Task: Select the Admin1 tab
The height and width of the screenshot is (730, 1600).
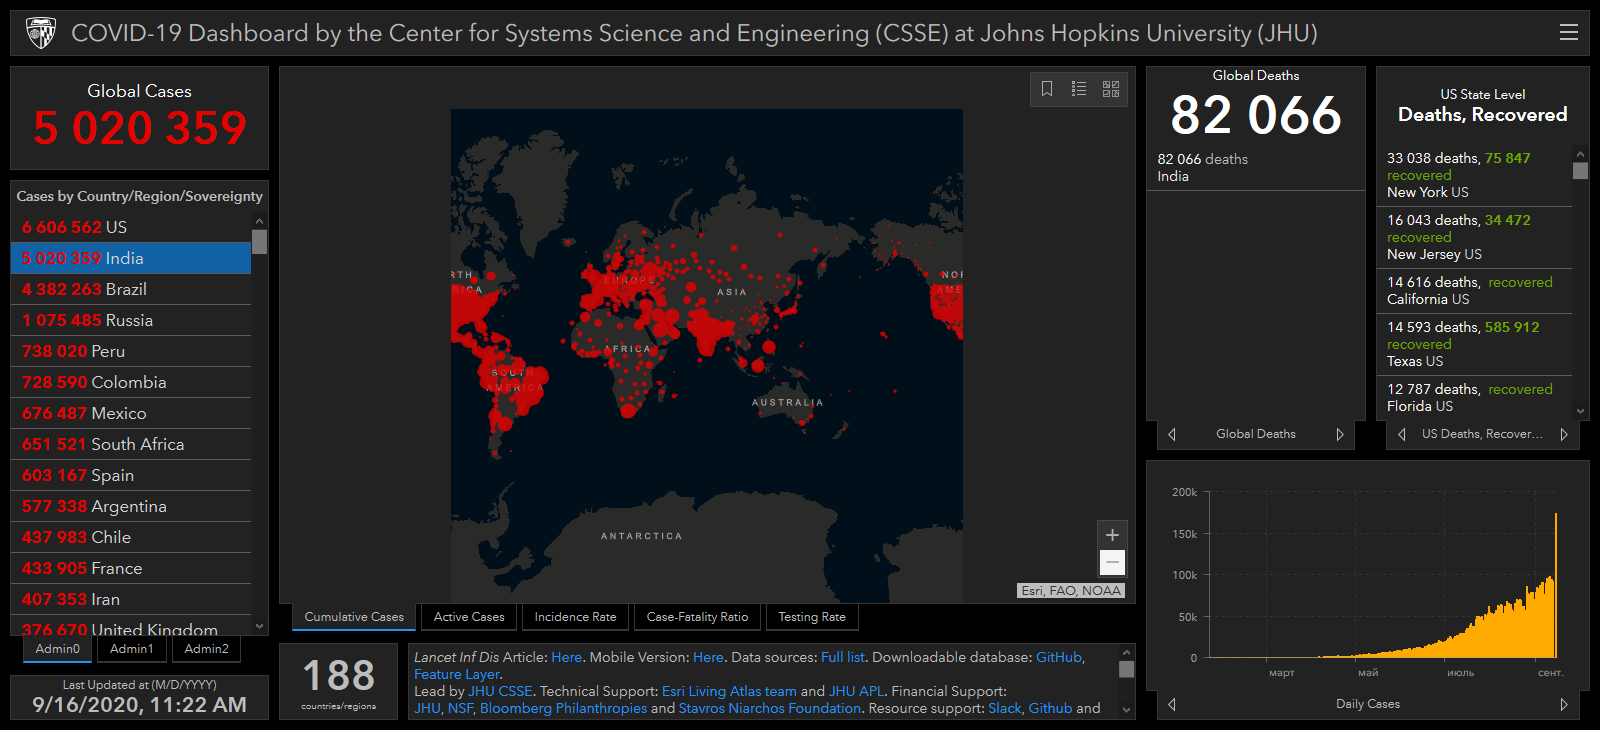Action: [x=132, y=649]
